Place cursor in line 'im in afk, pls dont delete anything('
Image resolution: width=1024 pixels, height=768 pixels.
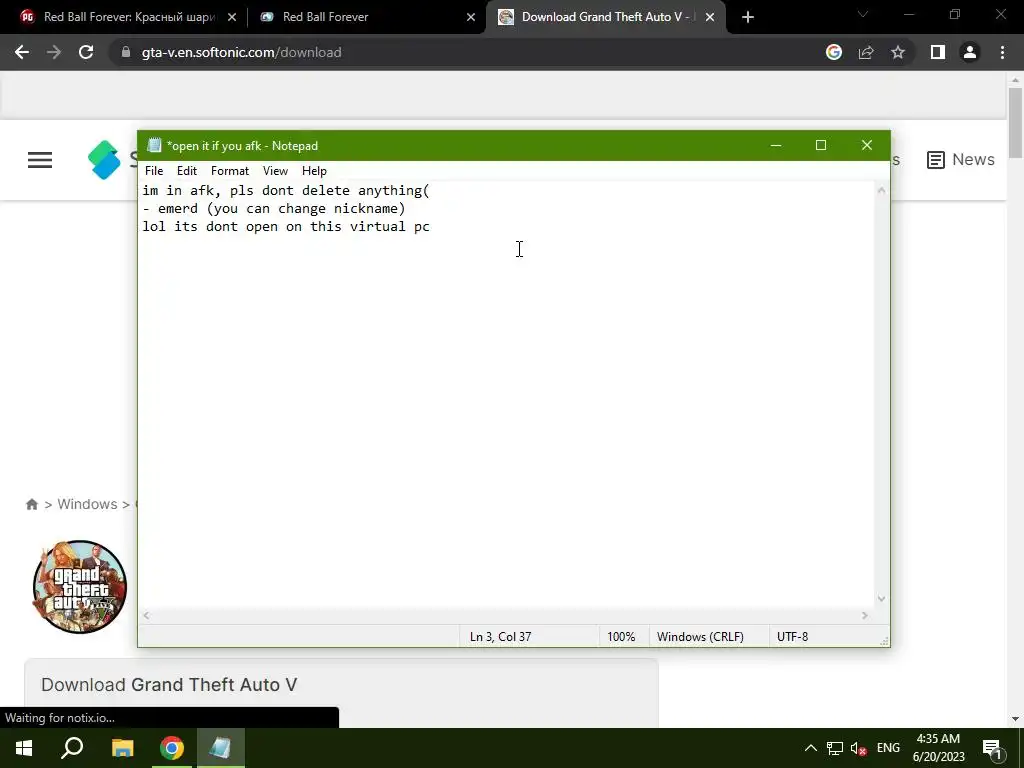tap(286, 191)
